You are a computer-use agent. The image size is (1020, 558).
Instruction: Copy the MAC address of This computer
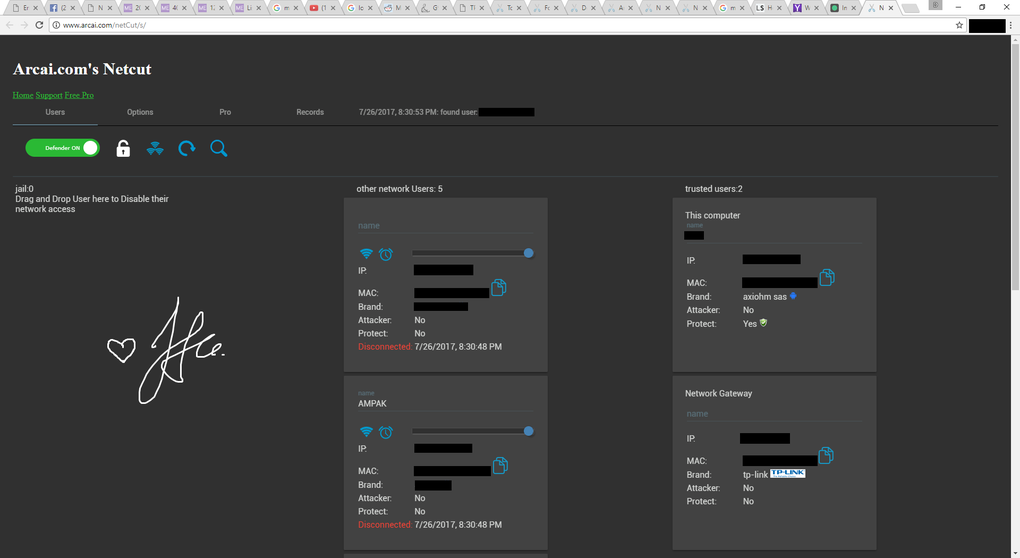pos(827,278)
